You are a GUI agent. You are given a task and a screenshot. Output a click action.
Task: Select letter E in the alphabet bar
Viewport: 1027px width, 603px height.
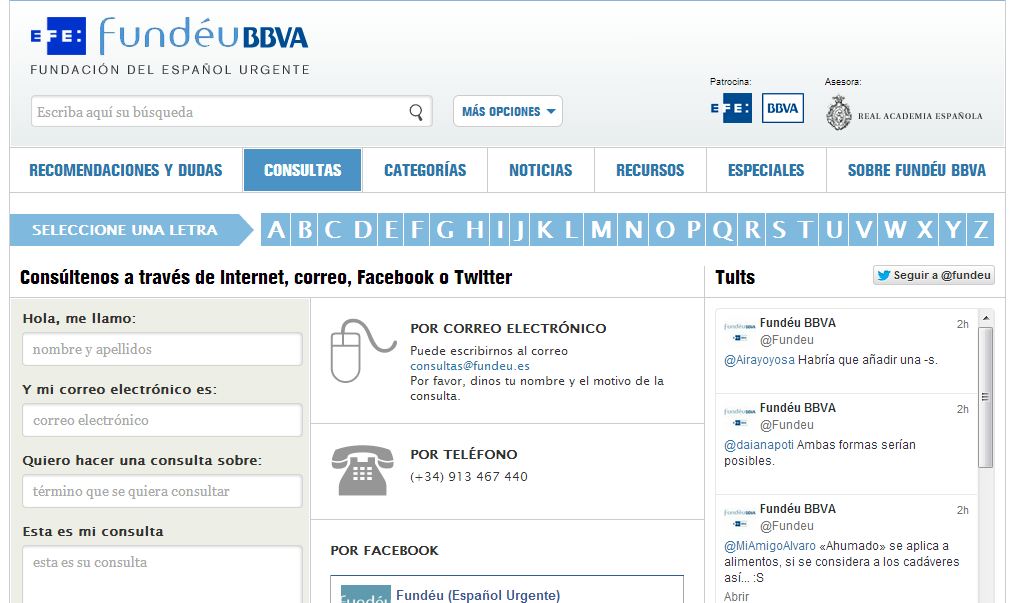pos(390,230)
